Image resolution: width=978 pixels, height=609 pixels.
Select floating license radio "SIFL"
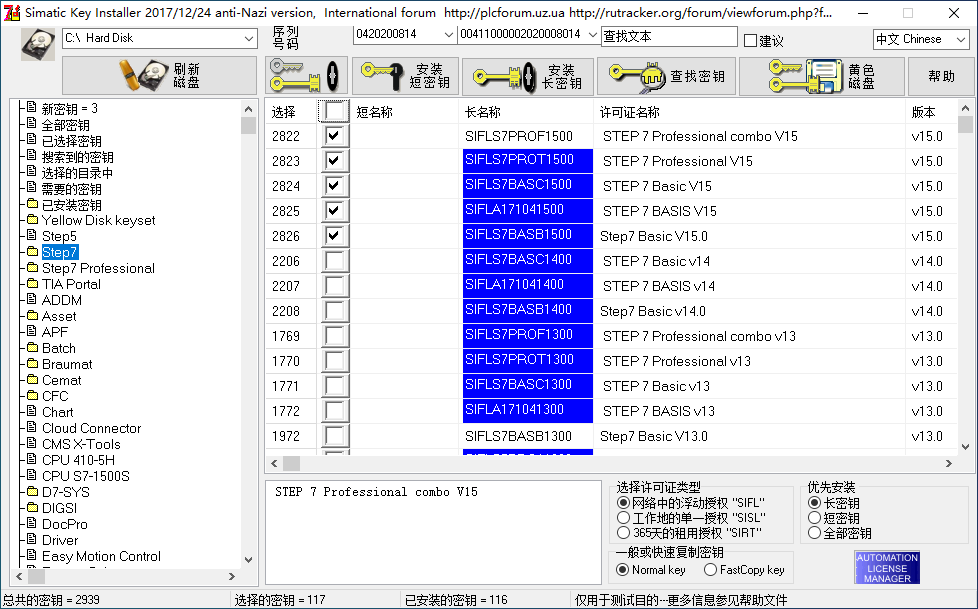pos(622,503)
